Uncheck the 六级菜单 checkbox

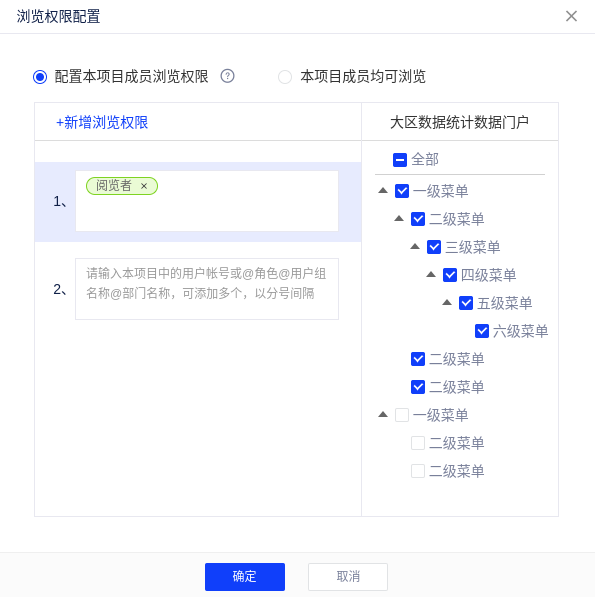point(482,331)
